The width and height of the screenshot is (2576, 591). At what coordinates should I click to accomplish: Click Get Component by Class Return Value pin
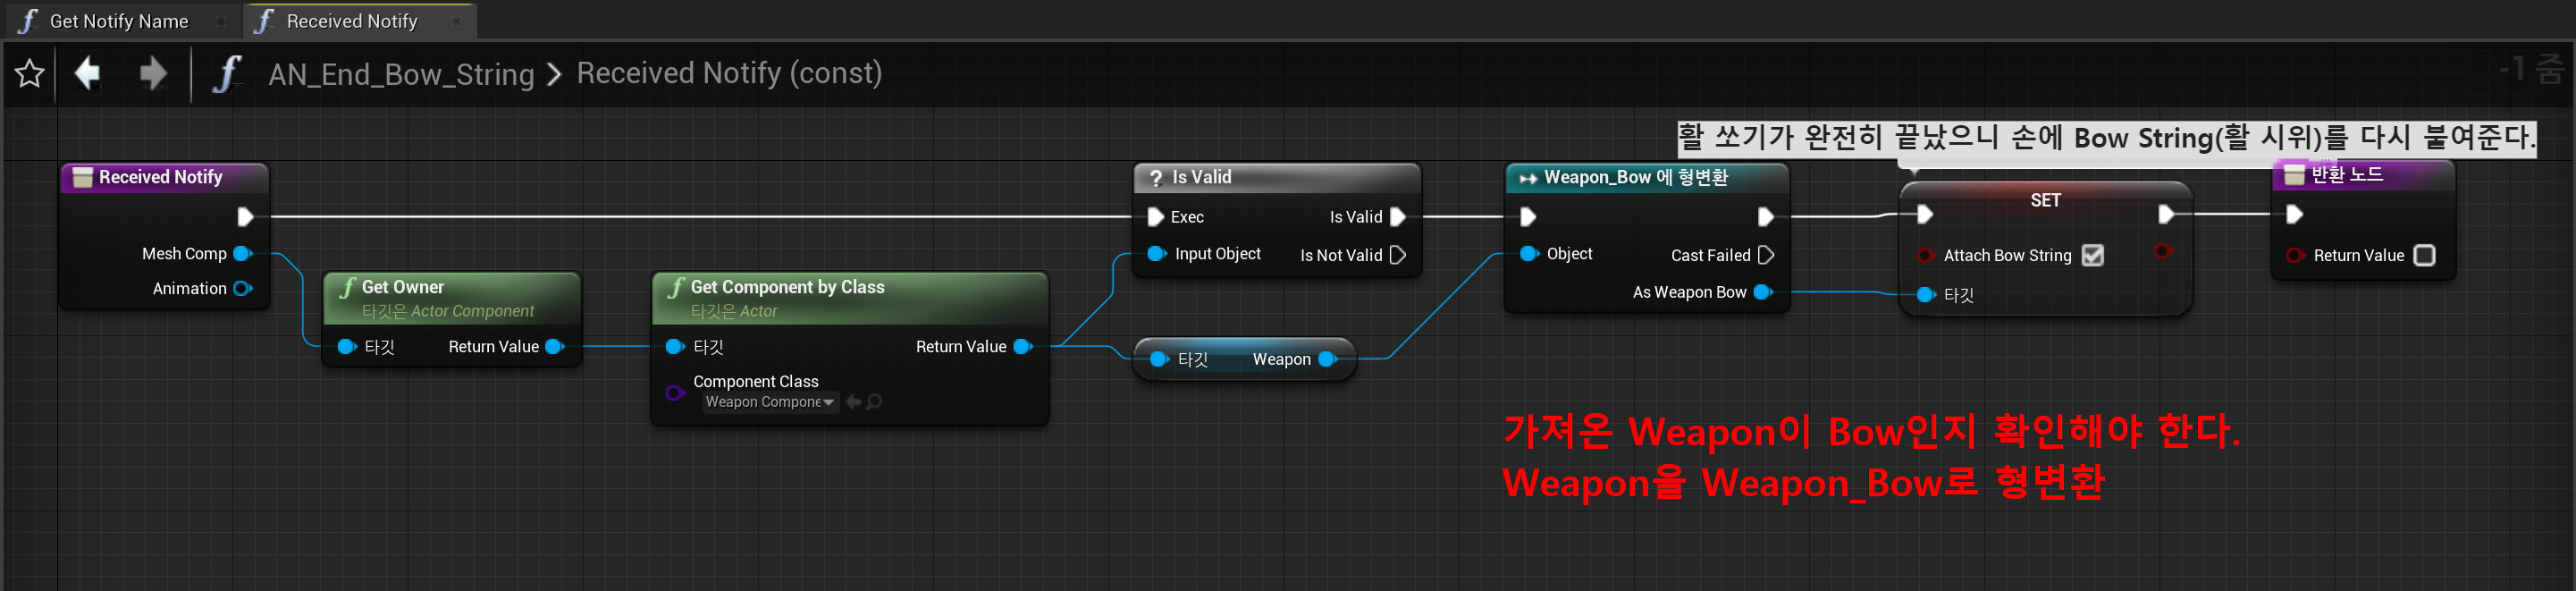pyautogui.click(x=1023, y=347)
